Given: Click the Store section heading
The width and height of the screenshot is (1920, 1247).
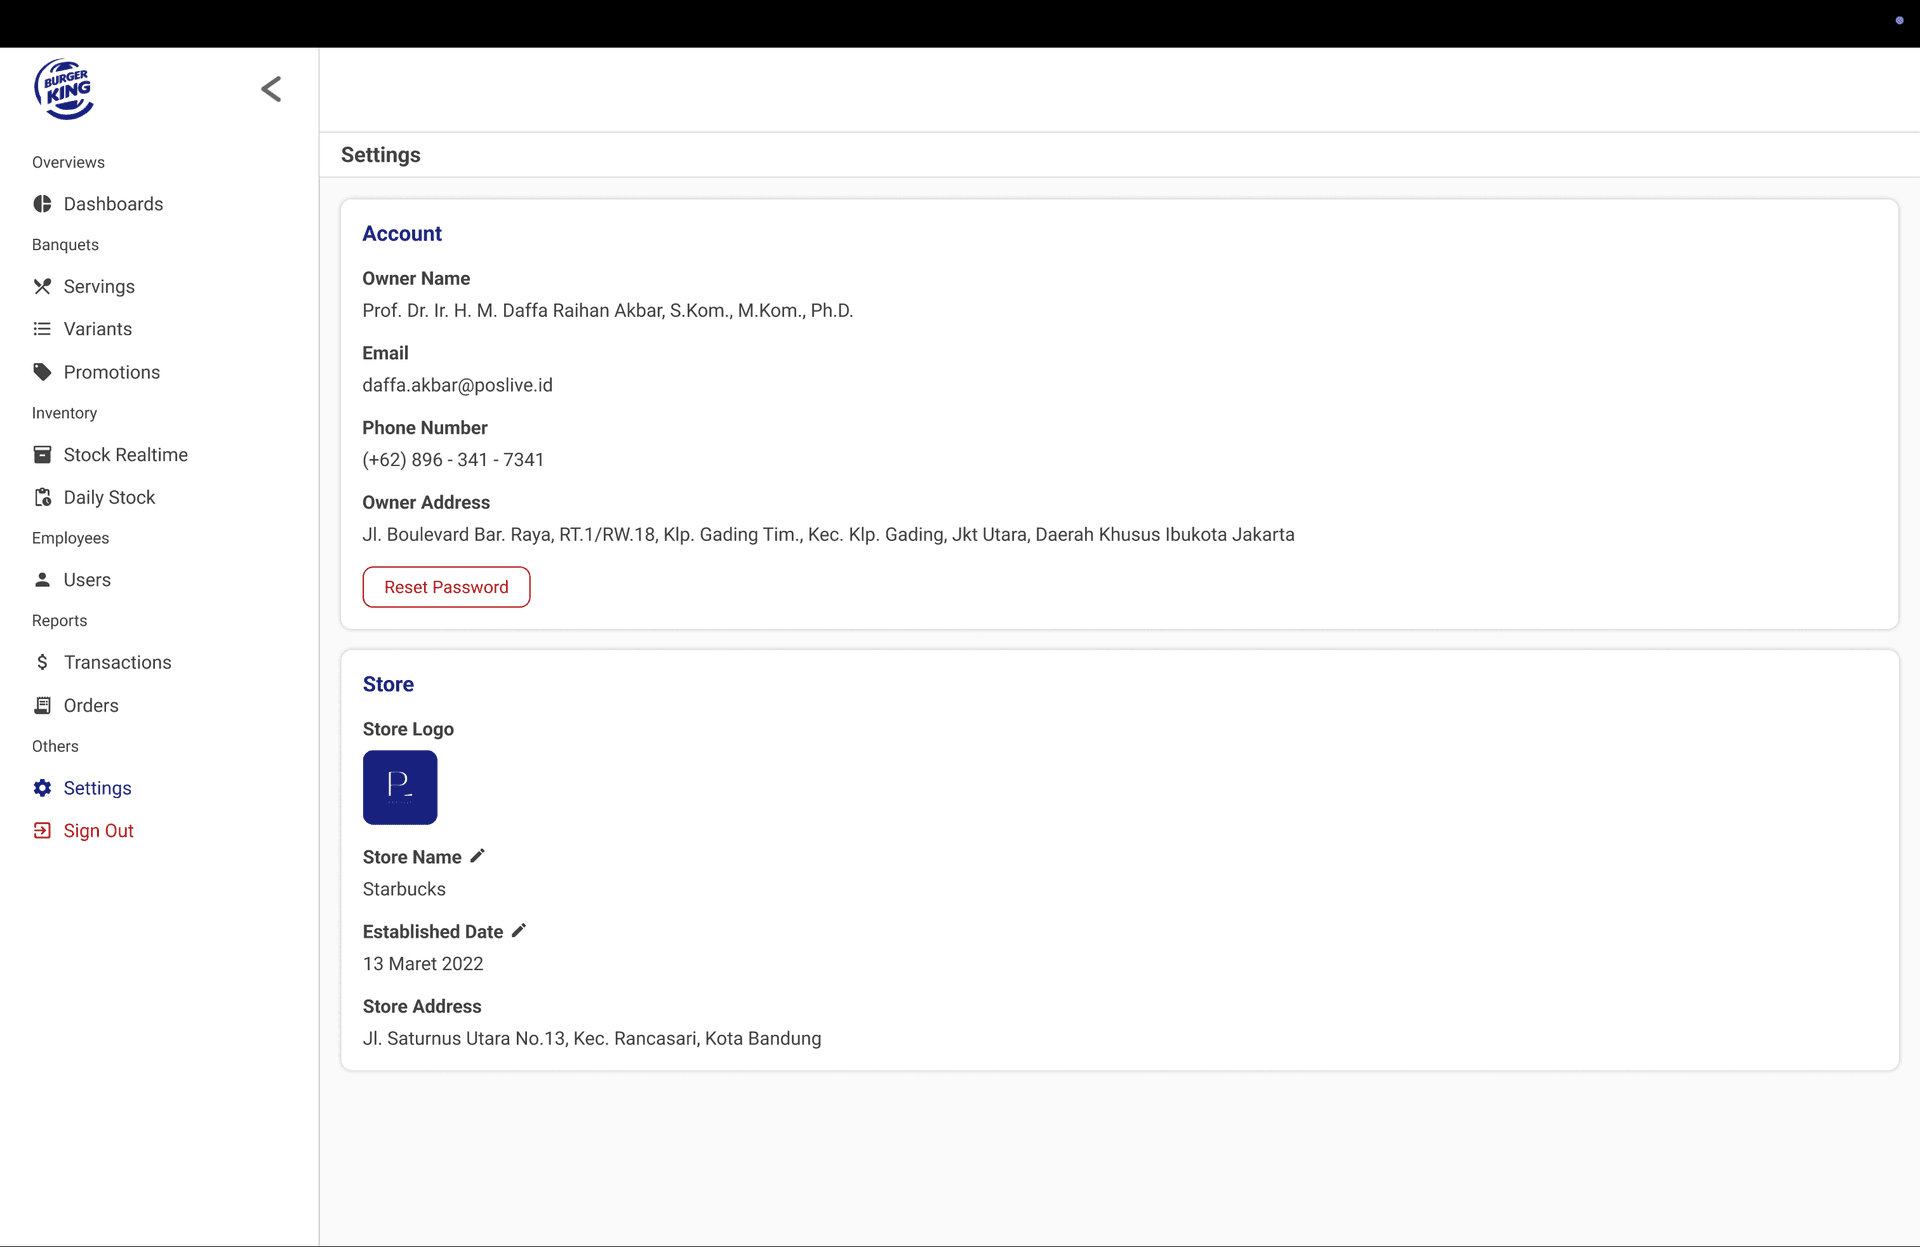Looking at the screenshot, I should coord(388,685).
